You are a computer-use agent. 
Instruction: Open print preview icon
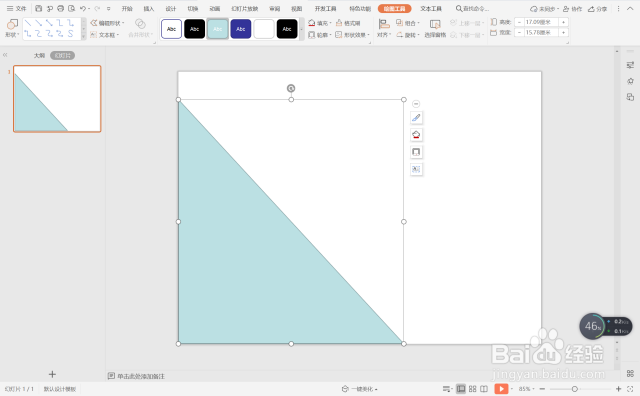coord(71,9)
